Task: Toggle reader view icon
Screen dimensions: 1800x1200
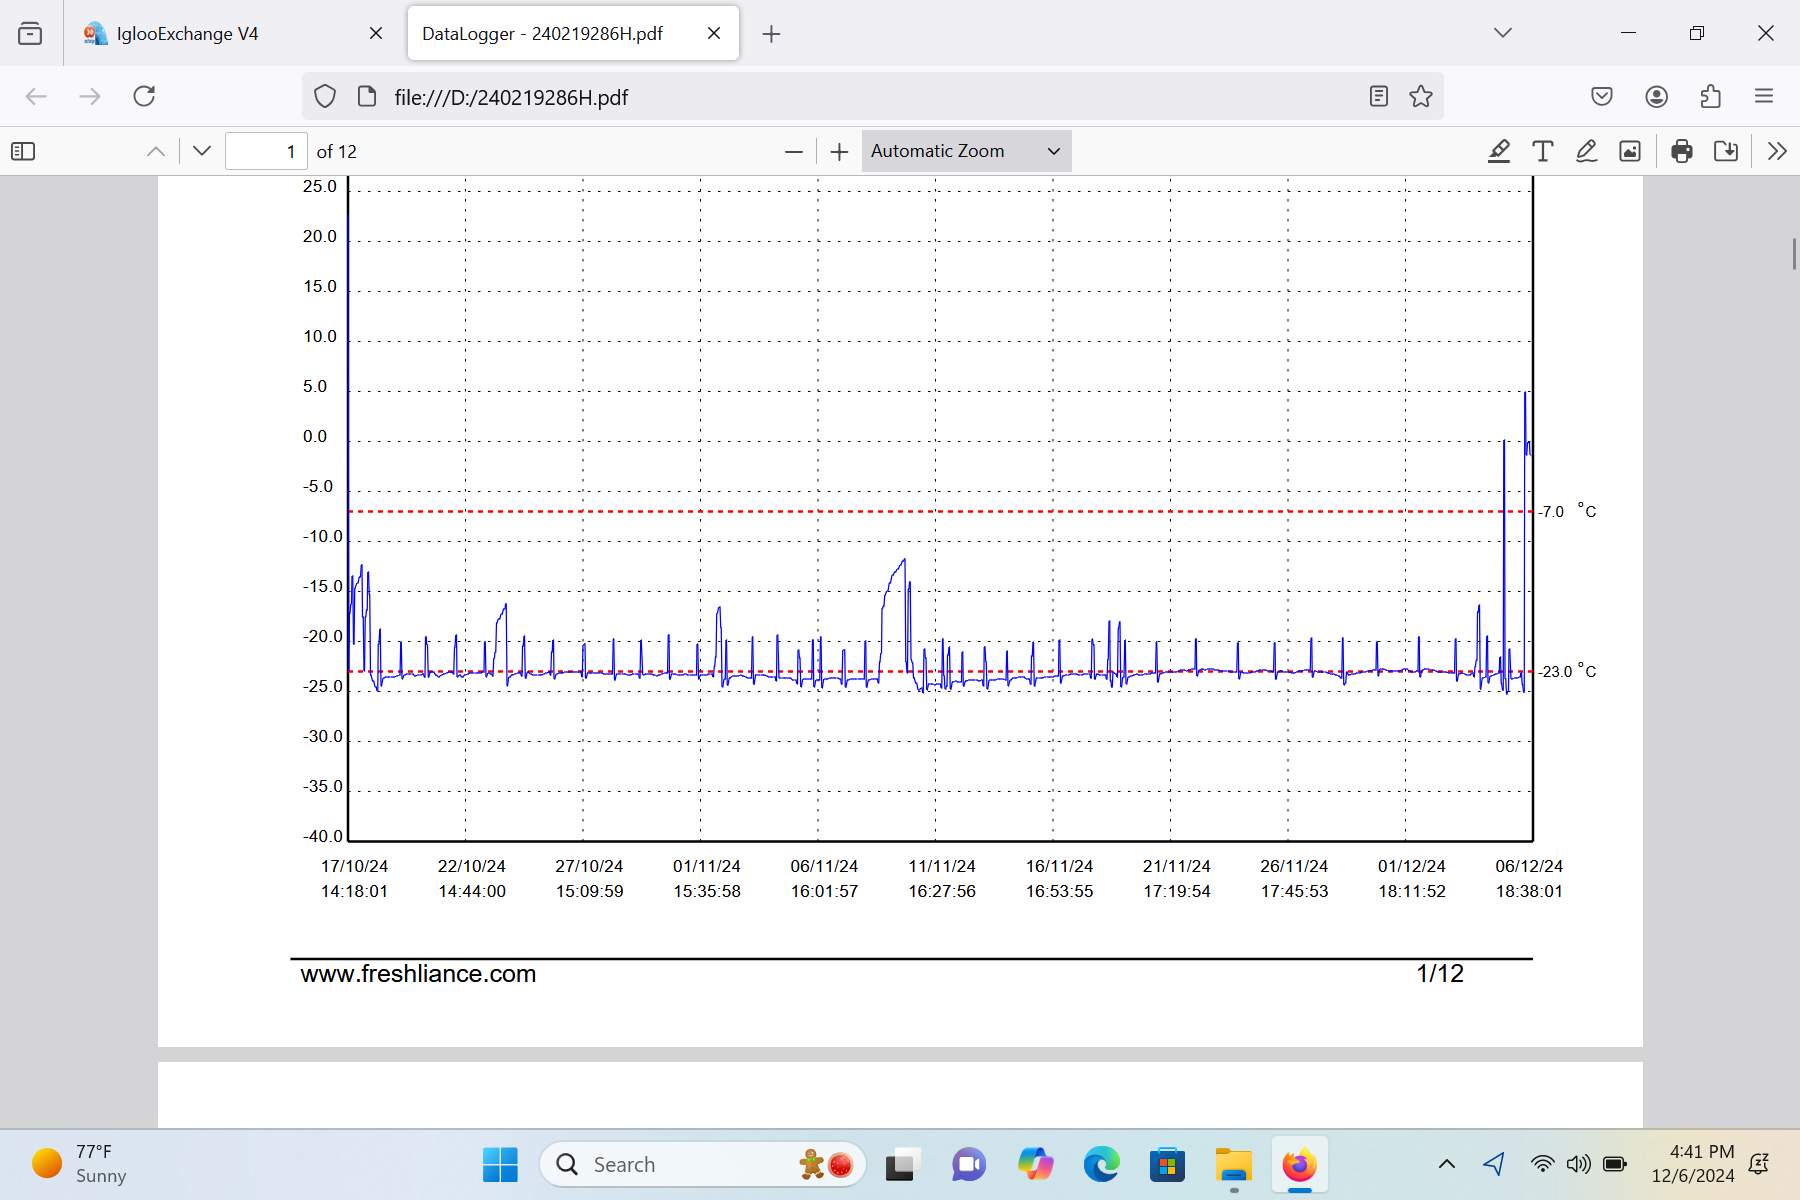Action: click(1379, 96)
